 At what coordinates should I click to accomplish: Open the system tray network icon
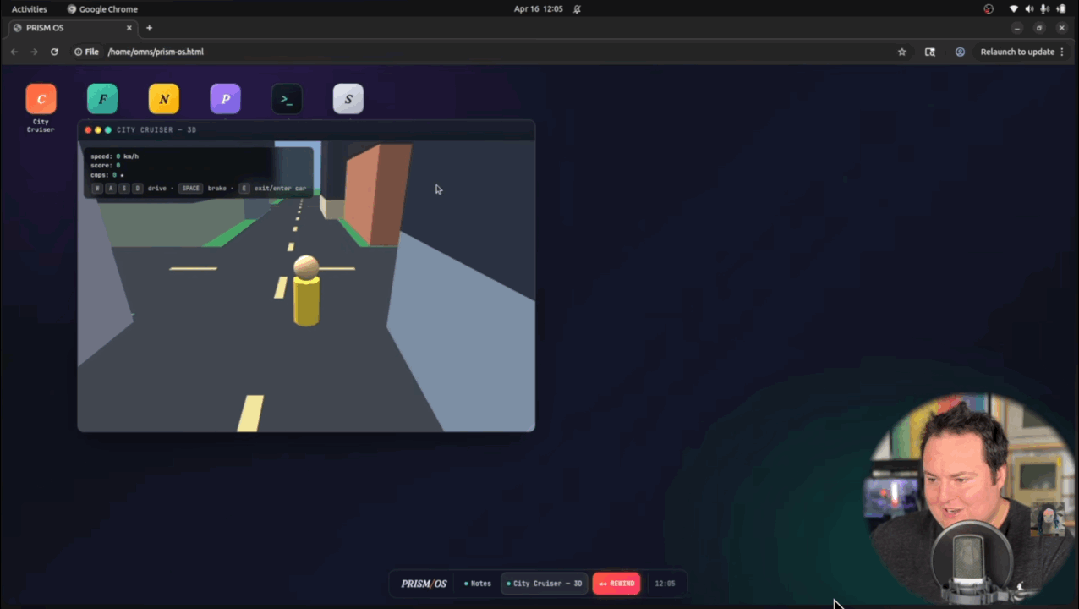pos(1013,9)
